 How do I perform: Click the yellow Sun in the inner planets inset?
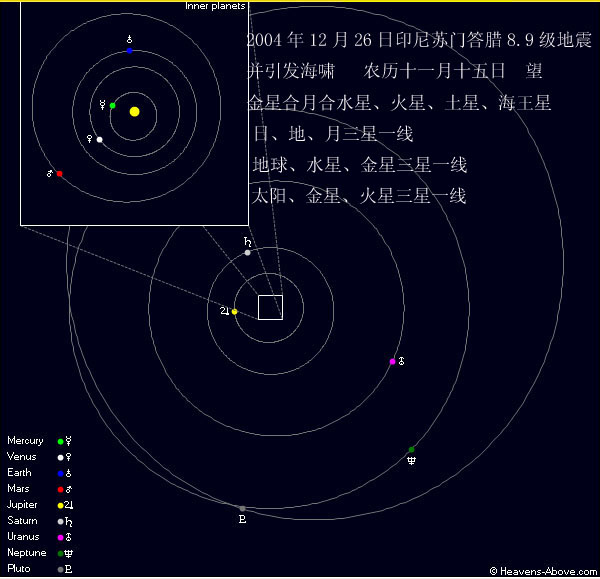134,111
